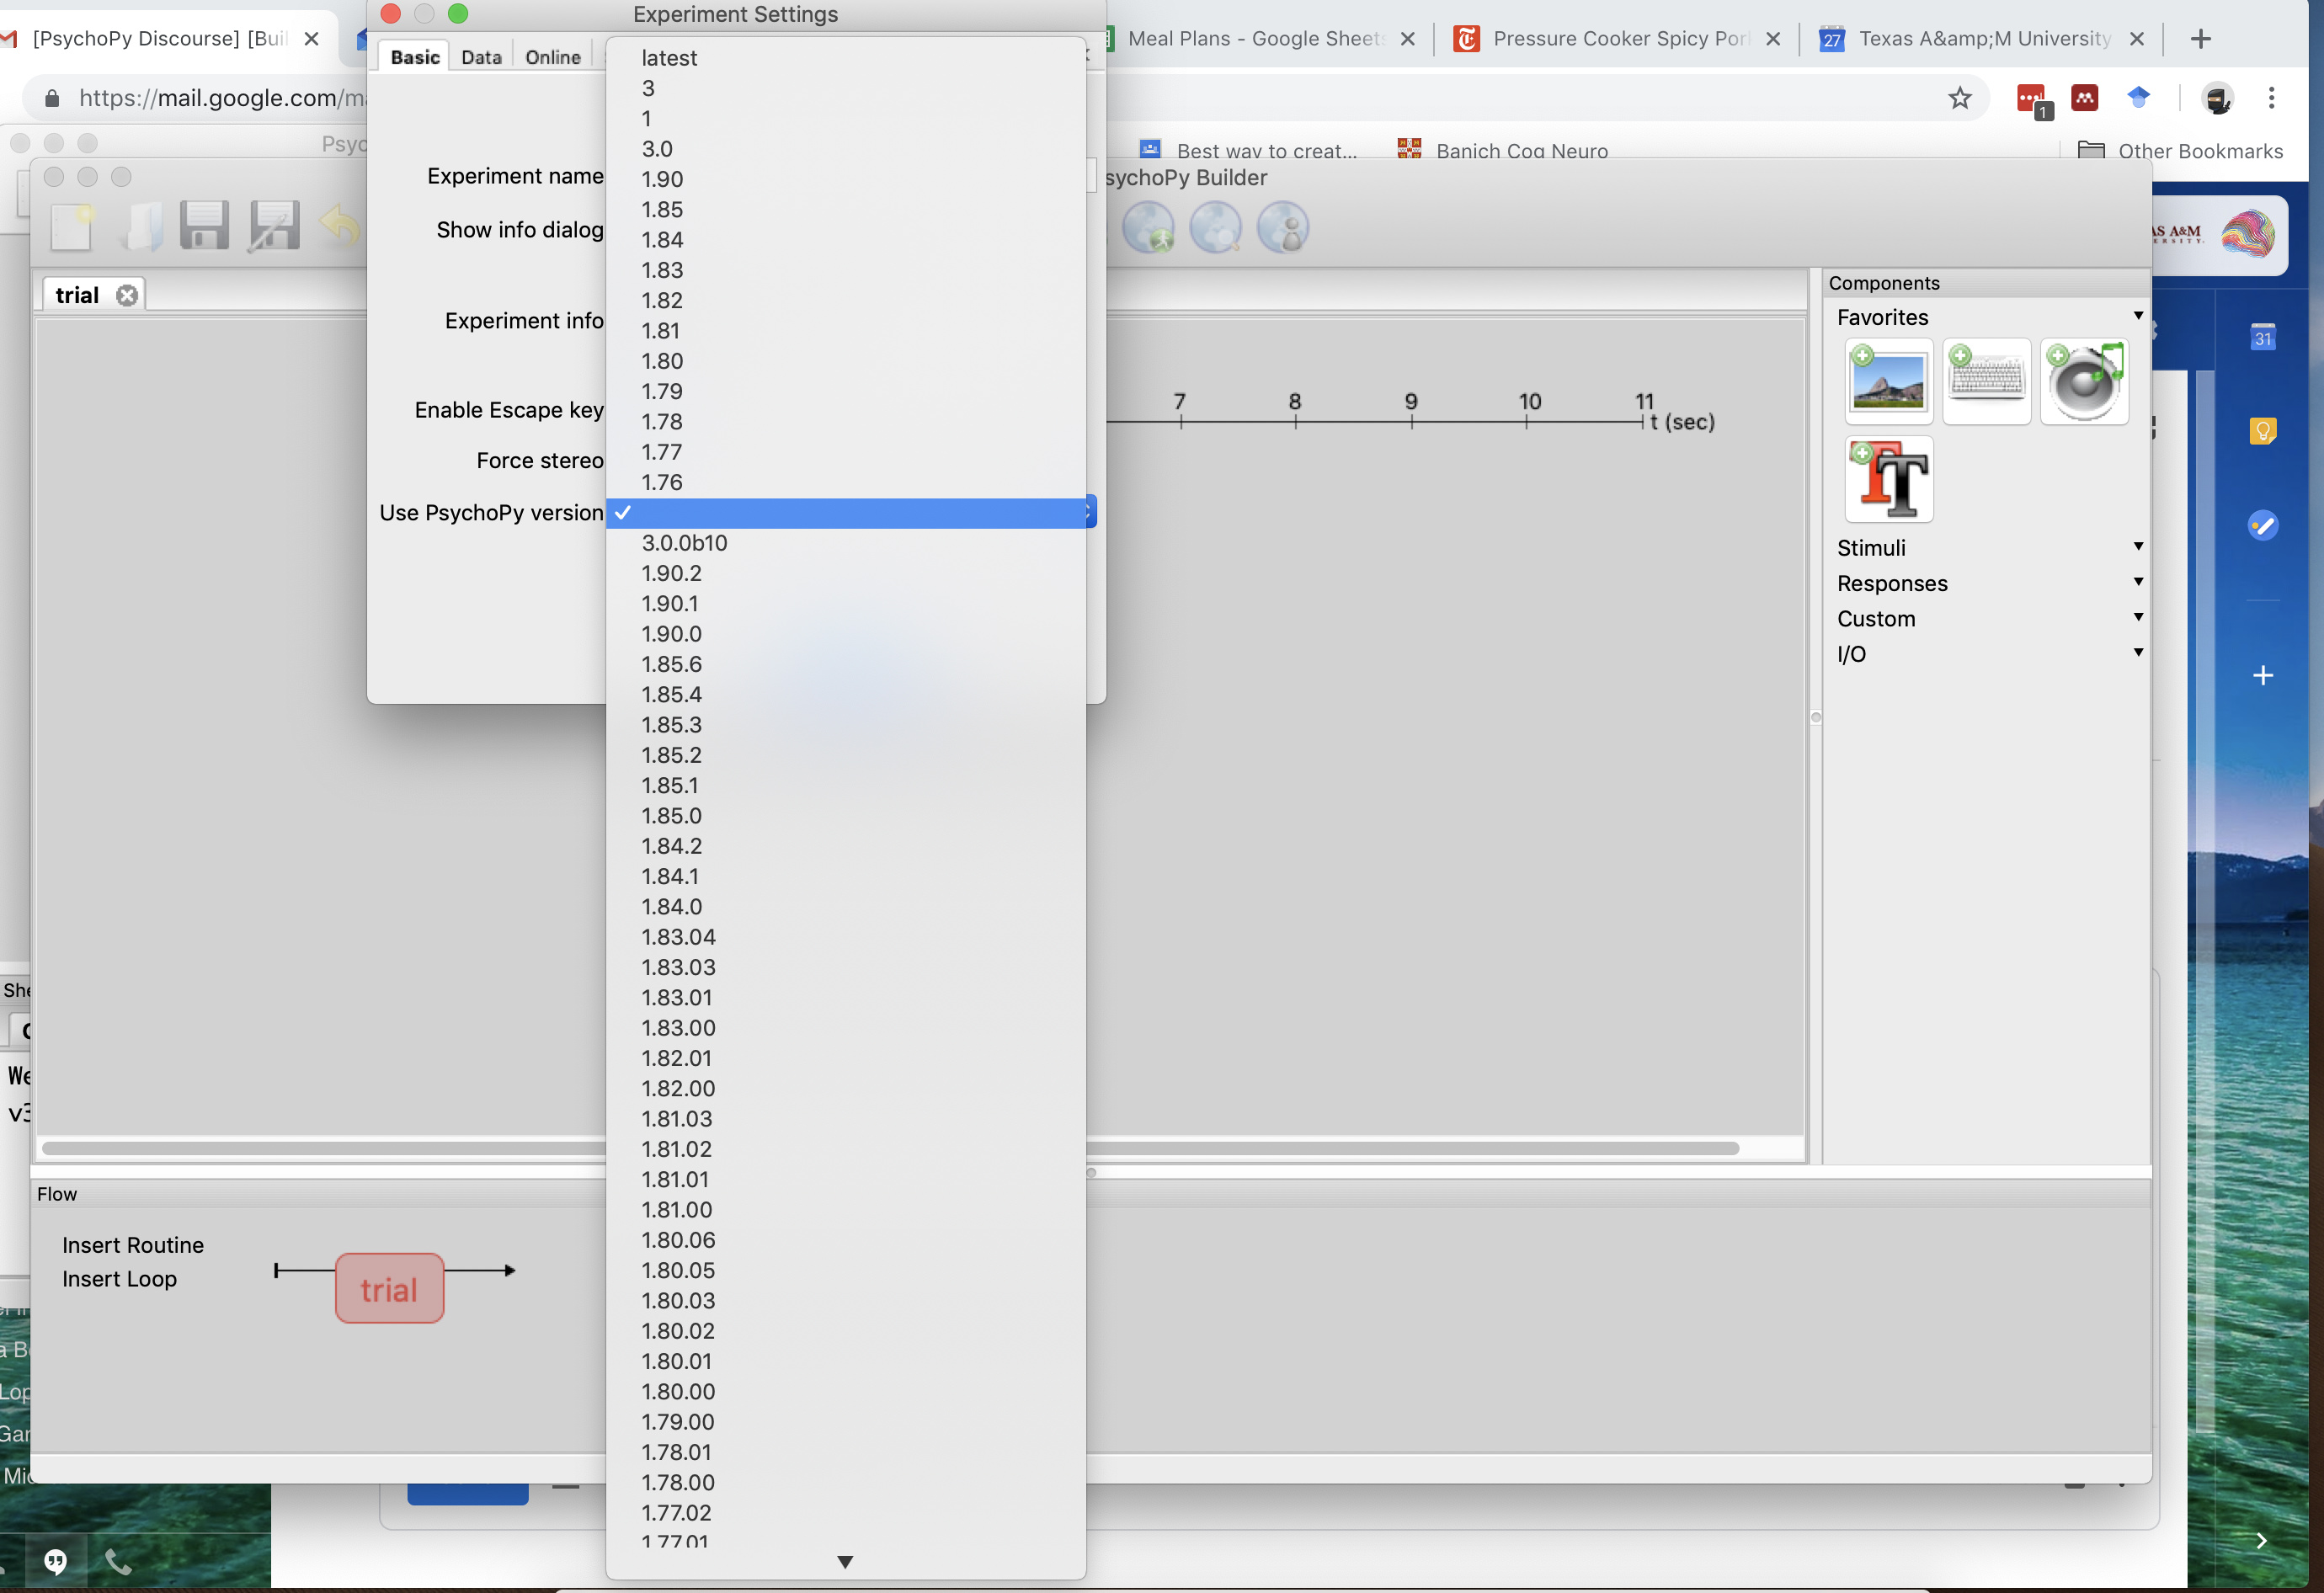Click the Save icon in Builder toolbar

click(x=205, y=226)
